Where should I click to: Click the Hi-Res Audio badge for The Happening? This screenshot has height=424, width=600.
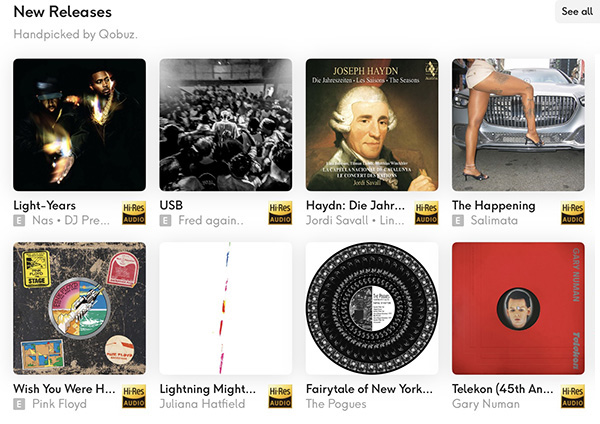[x=573, y=213]
